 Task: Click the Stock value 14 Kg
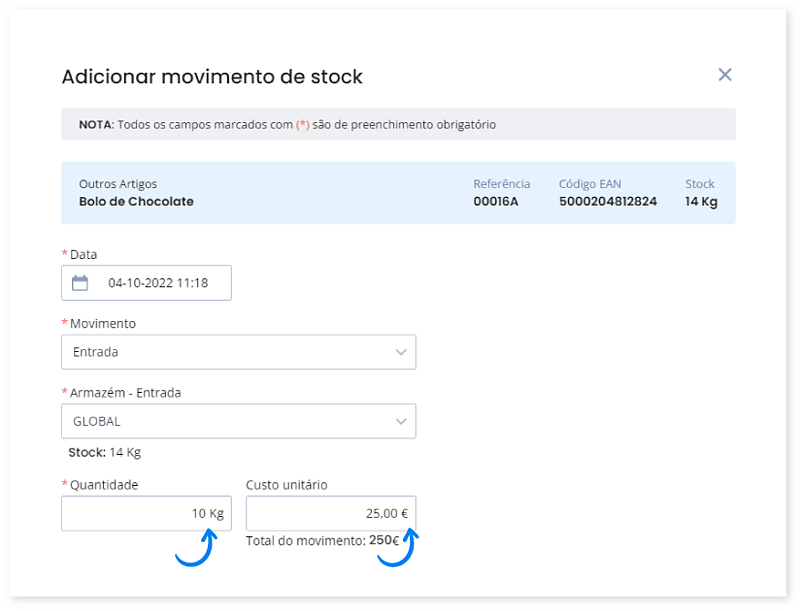[700, 201]
